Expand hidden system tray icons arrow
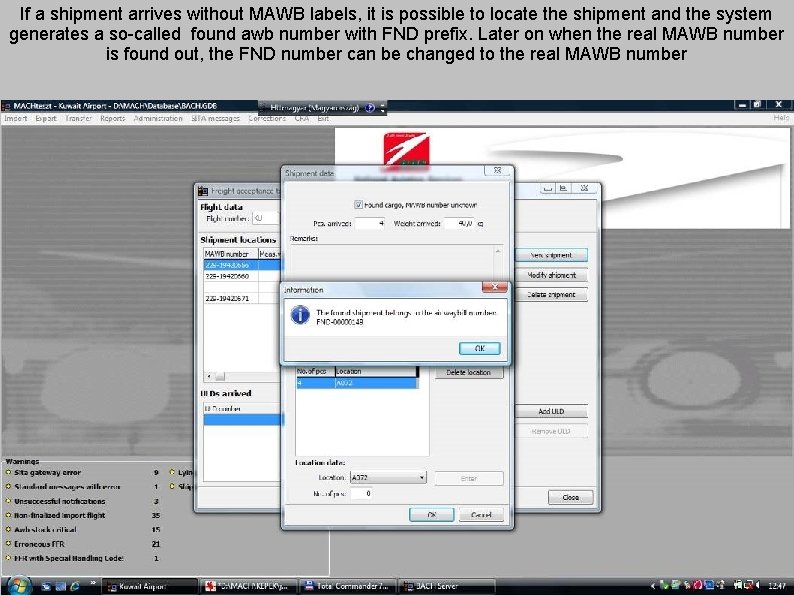The height and width of the screenshot is (595, 794). tap(653, 586)
